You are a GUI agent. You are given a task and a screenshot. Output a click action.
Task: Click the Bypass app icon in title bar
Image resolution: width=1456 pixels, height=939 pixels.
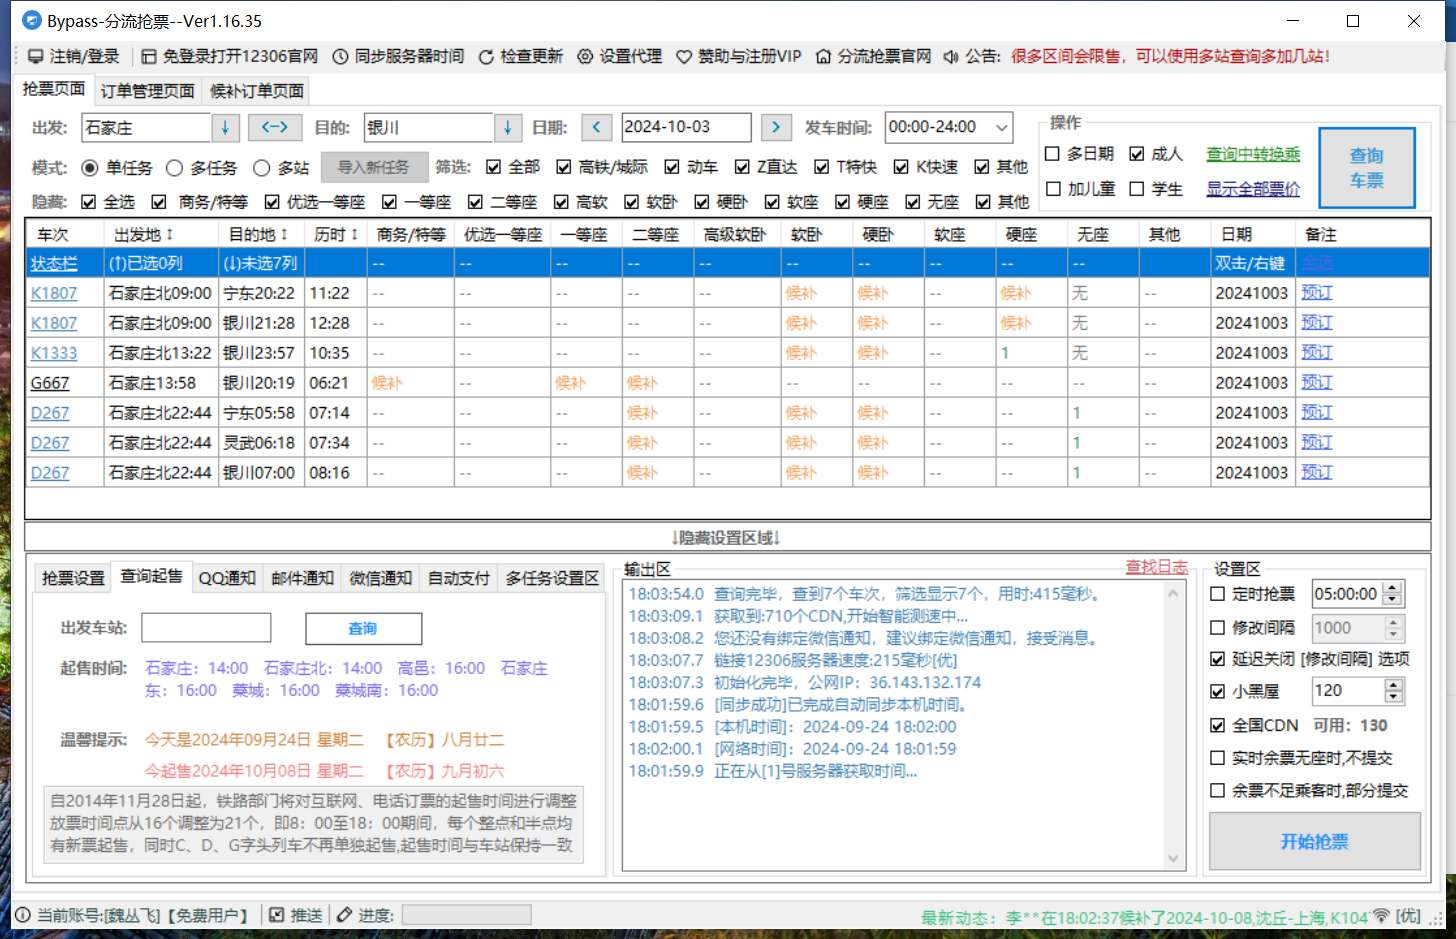click(x=32, y=20)
